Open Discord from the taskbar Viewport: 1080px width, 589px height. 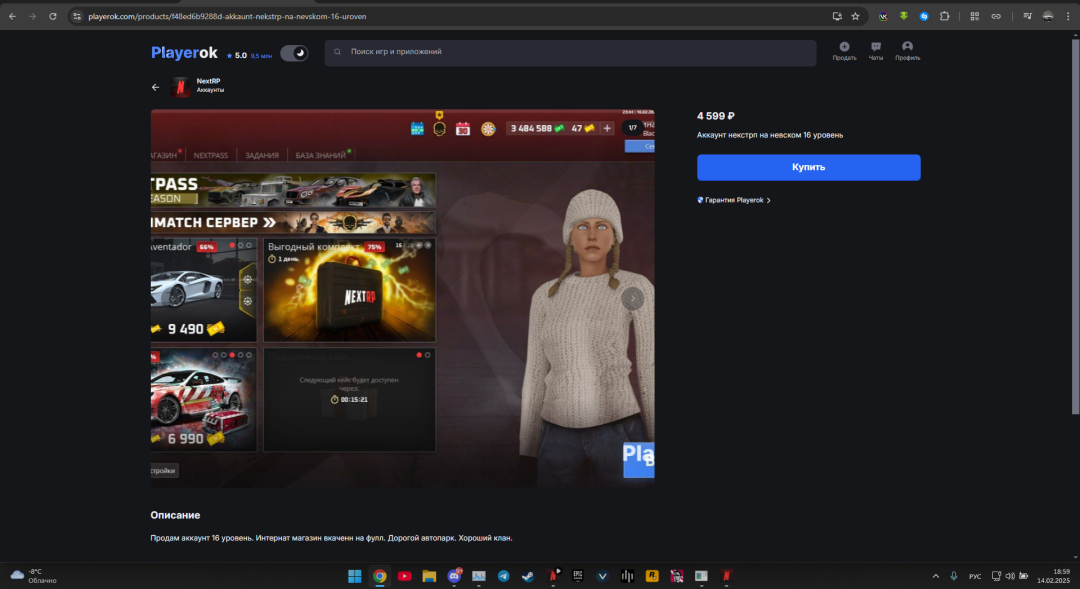(454, 576)
